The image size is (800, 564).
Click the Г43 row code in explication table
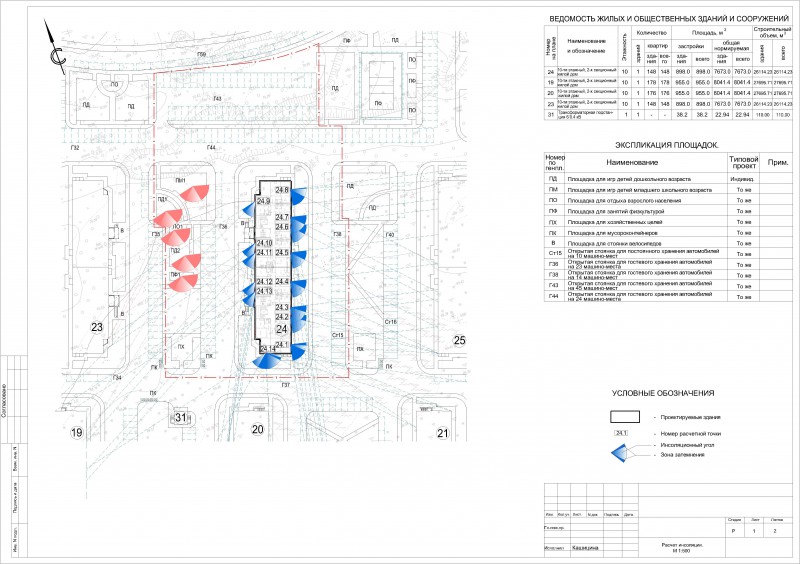(554, 285)
